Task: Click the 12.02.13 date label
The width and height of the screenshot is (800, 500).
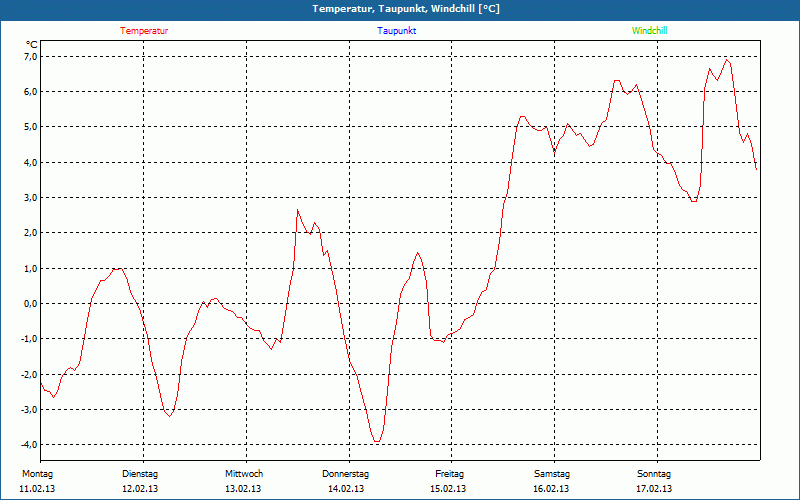Action: click(x=140, y=489)
